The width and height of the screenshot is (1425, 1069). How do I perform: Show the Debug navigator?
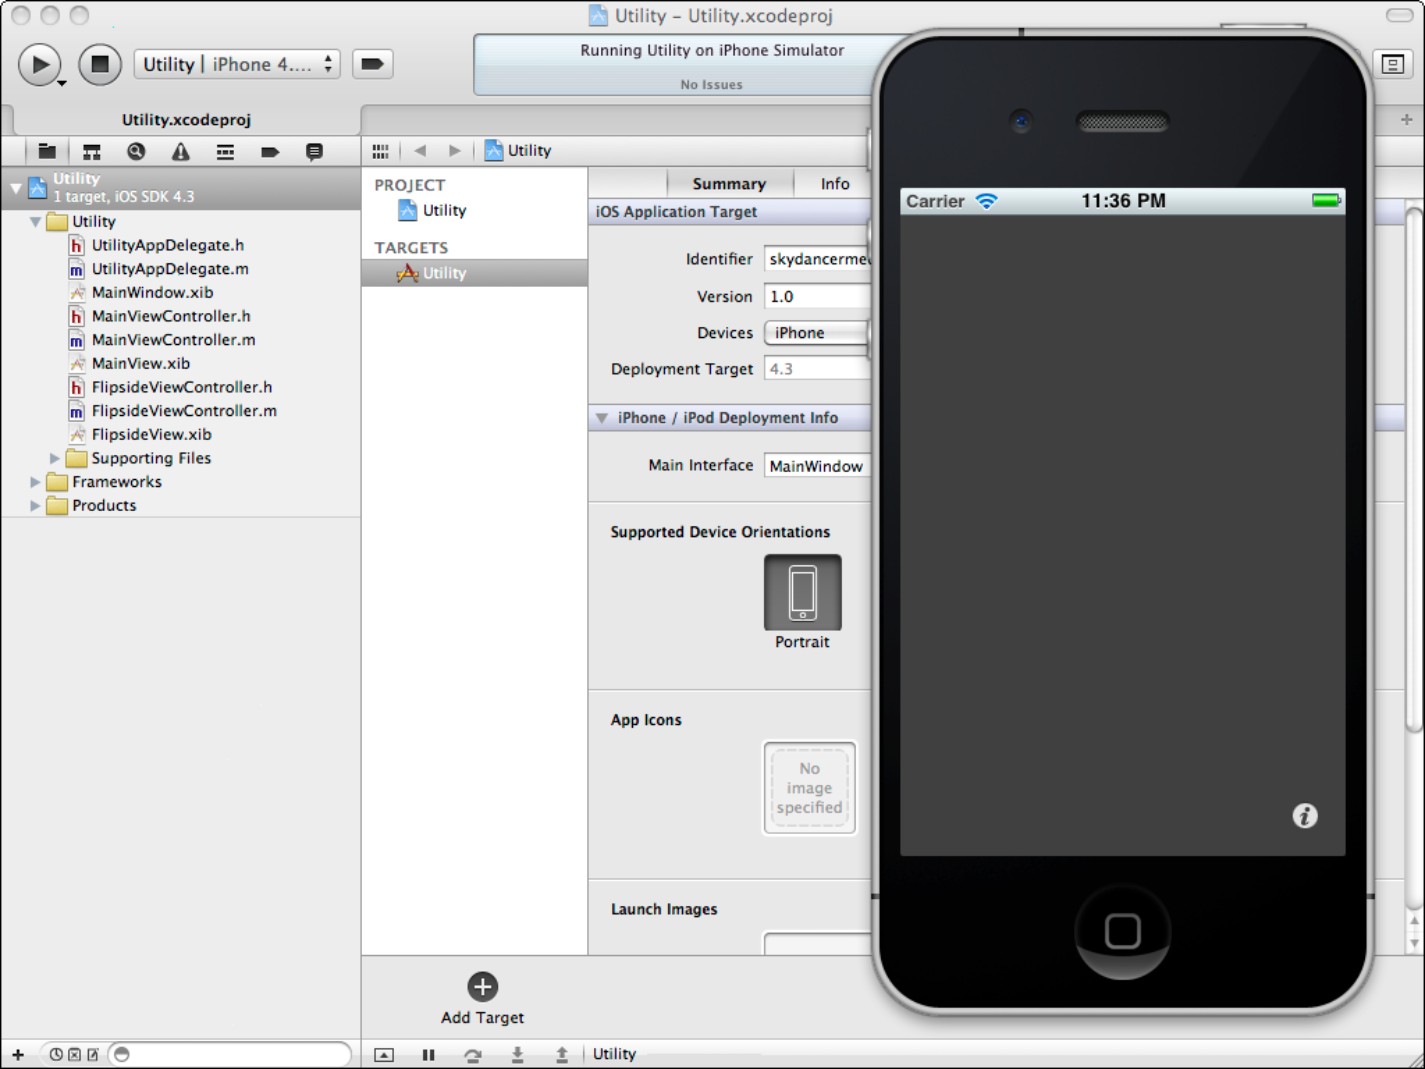[225, 152]
